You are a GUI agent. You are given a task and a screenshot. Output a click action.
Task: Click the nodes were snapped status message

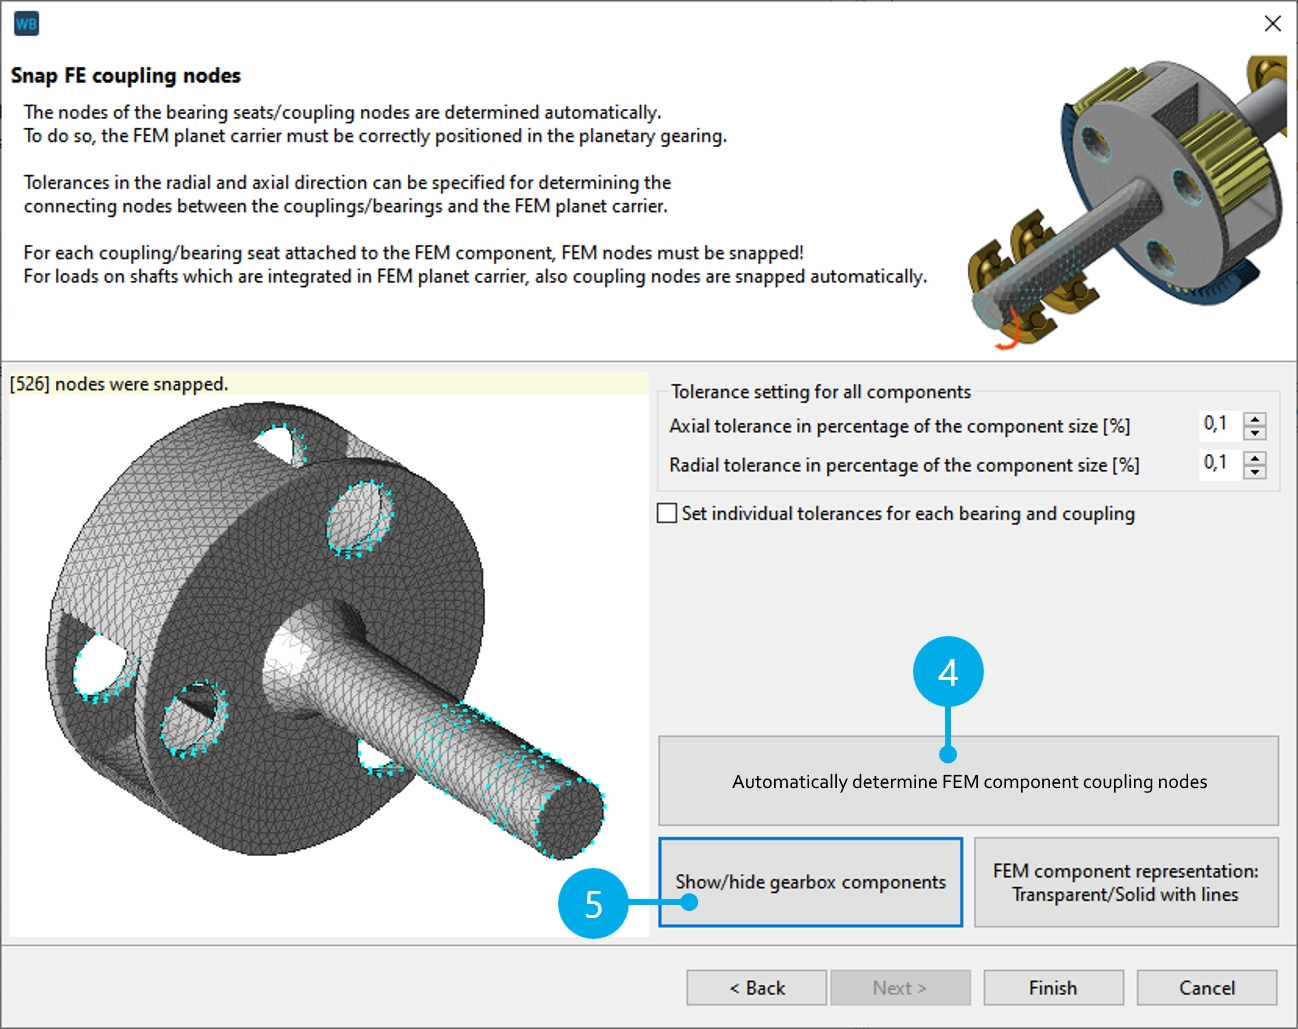[120, 384]
